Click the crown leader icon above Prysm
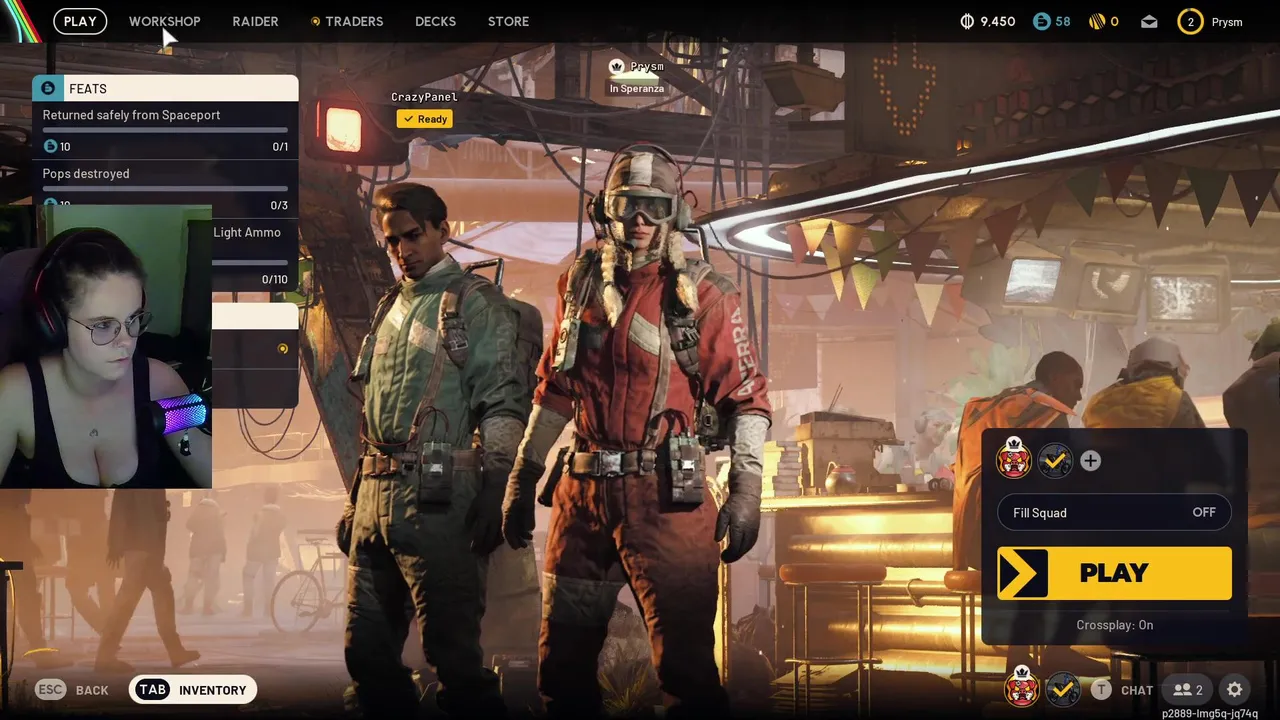The width and height of the screenshot is (1280, 720). click(x=617, y=66)
